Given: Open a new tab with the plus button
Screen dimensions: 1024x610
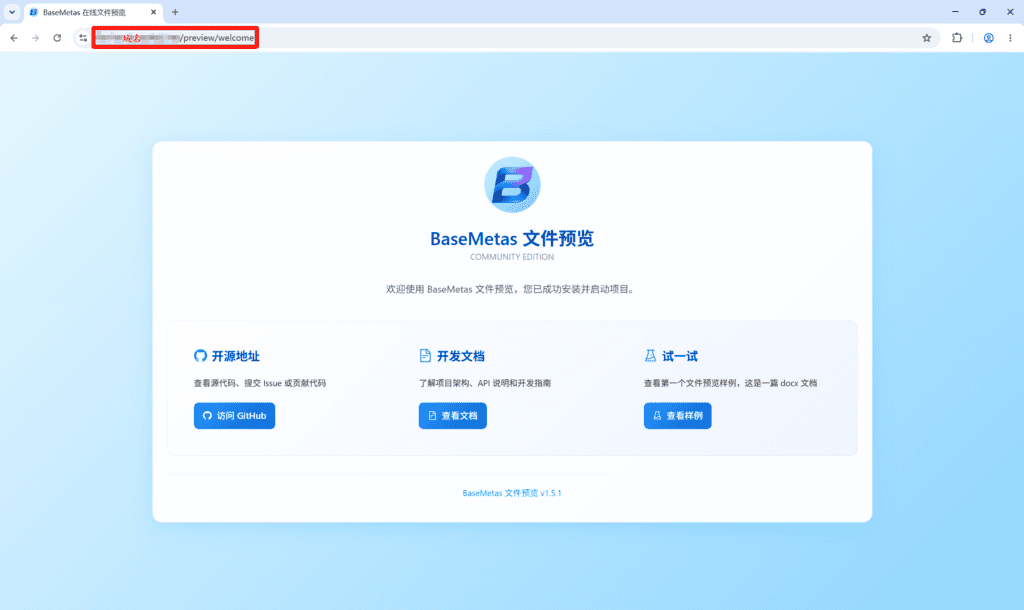Looking at the screenshot, I should coord(175,12).
